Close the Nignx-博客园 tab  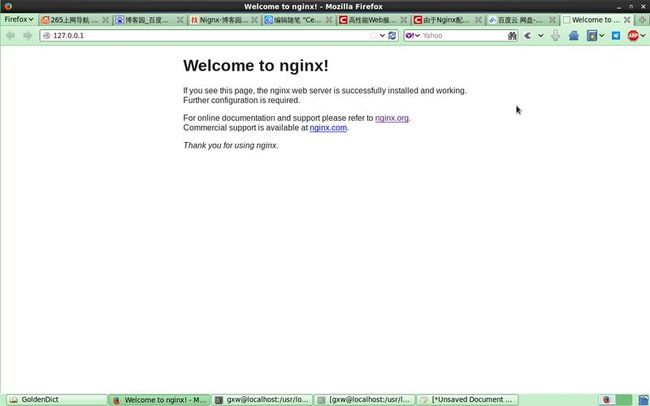tap(255, 20)
